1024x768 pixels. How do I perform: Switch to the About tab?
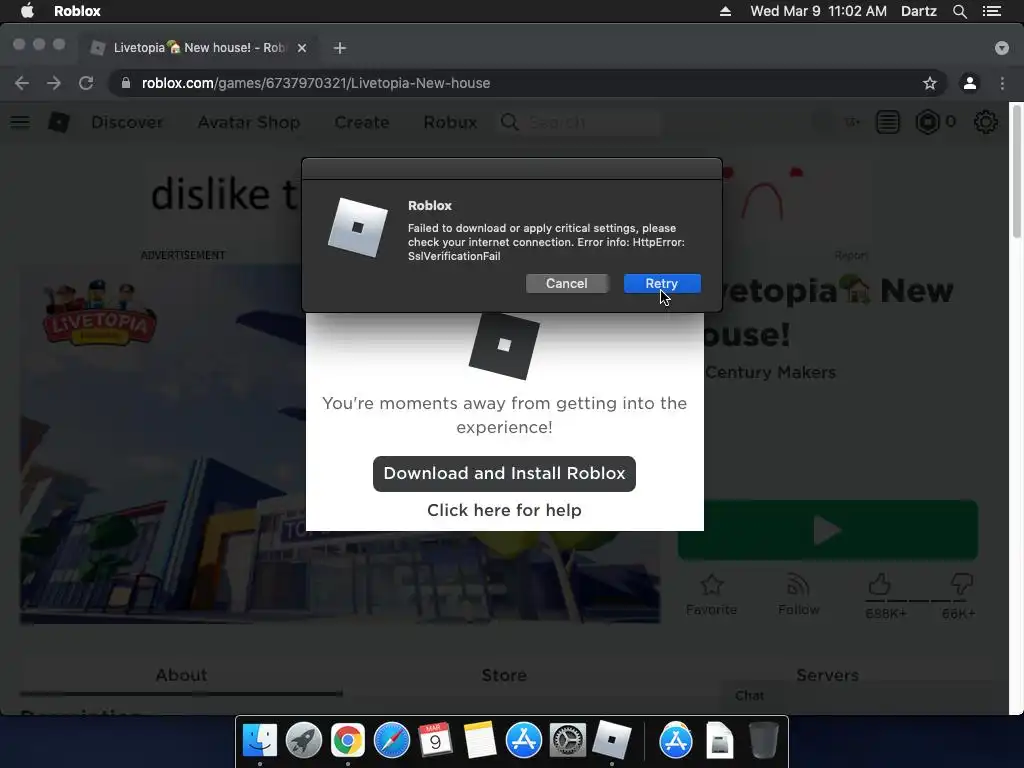pyautogui.click(x=181, y=675)
